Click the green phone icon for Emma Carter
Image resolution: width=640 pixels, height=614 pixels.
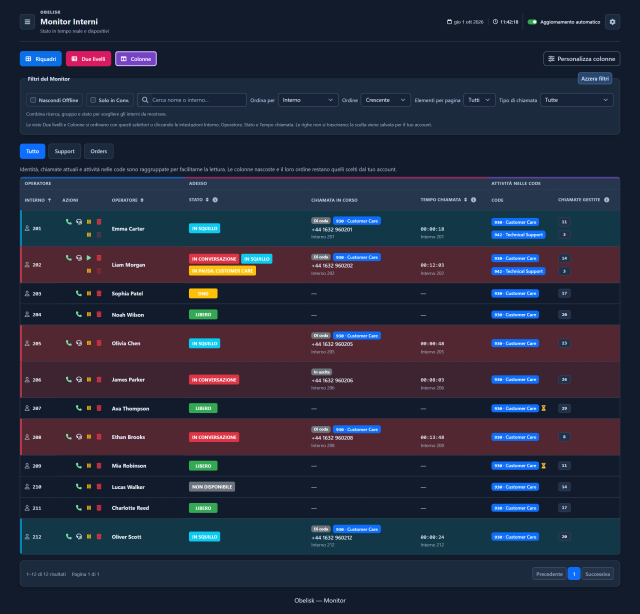[x=69, y=222]
